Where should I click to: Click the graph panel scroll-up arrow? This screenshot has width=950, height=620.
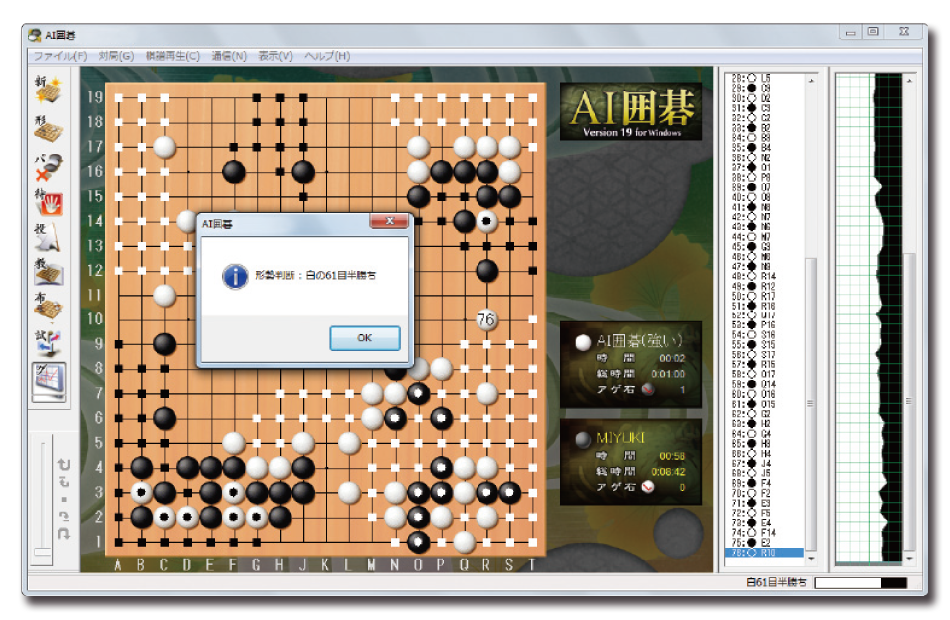click(x=909, y=81)
